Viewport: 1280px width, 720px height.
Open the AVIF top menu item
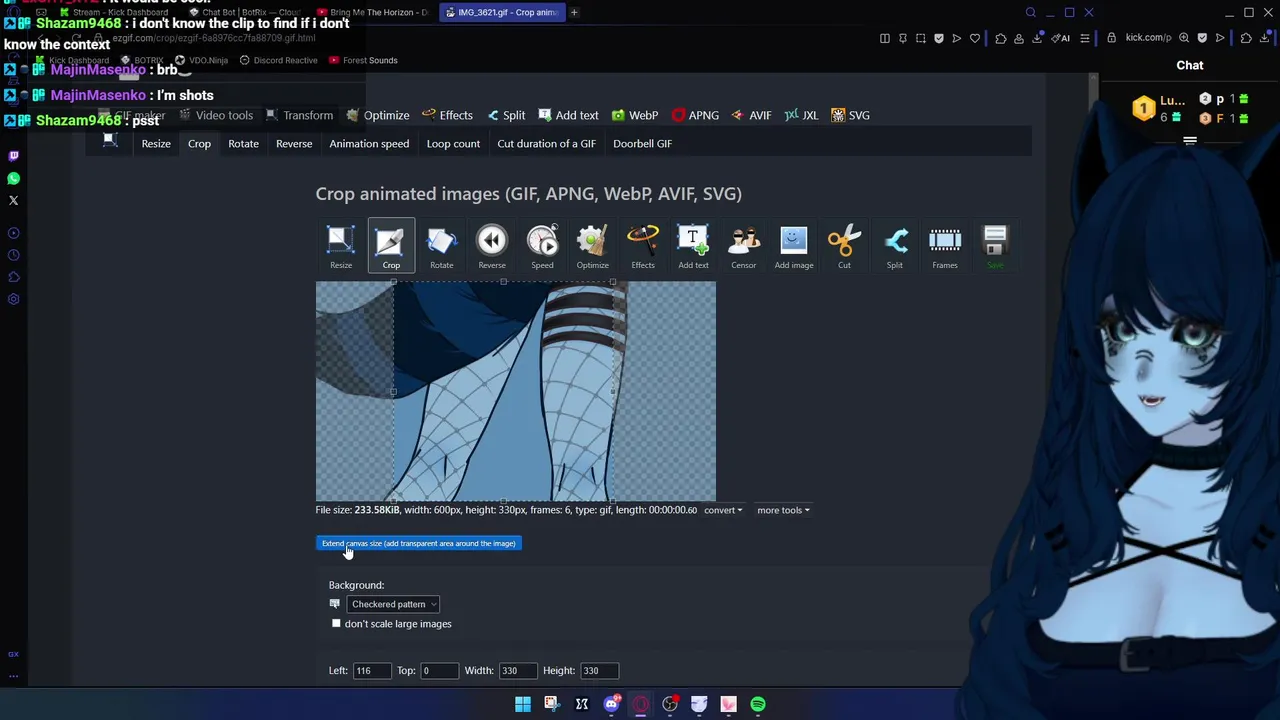pos(751,115)
